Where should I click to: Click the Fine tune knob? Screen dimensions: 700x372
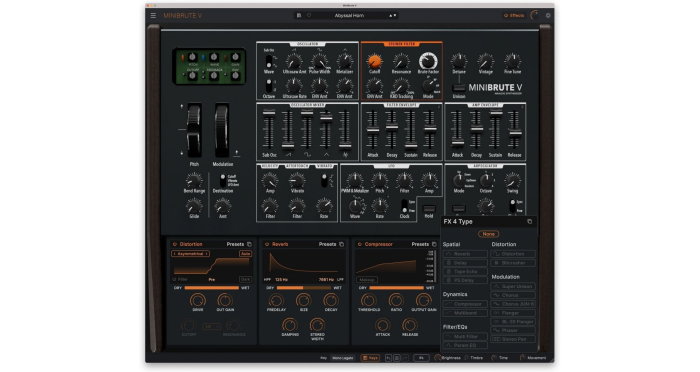pos(512,61)
